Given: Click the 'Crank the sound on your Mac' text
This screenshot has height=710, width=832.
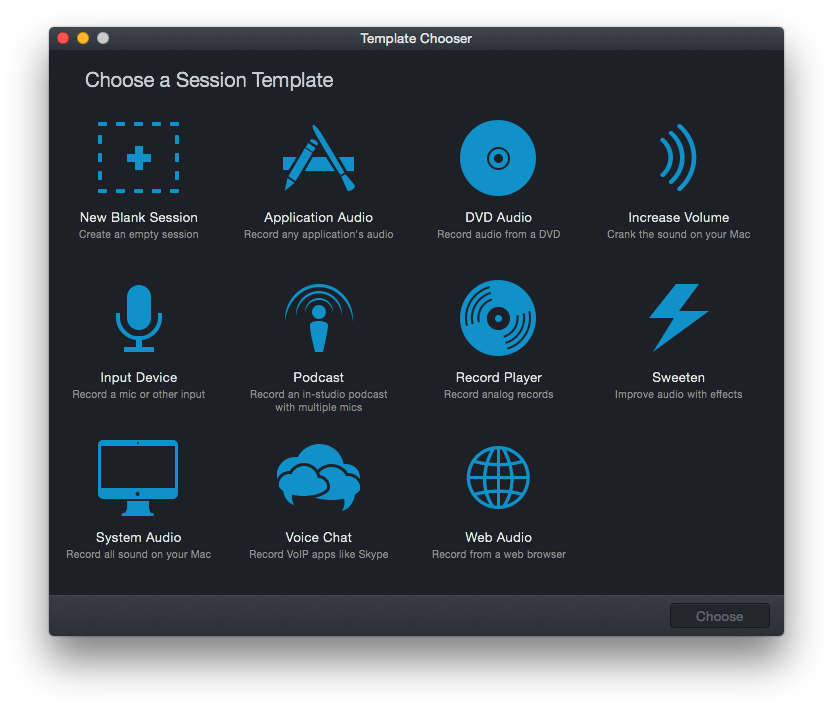Looking at the screenshot, I should [678, 234].
